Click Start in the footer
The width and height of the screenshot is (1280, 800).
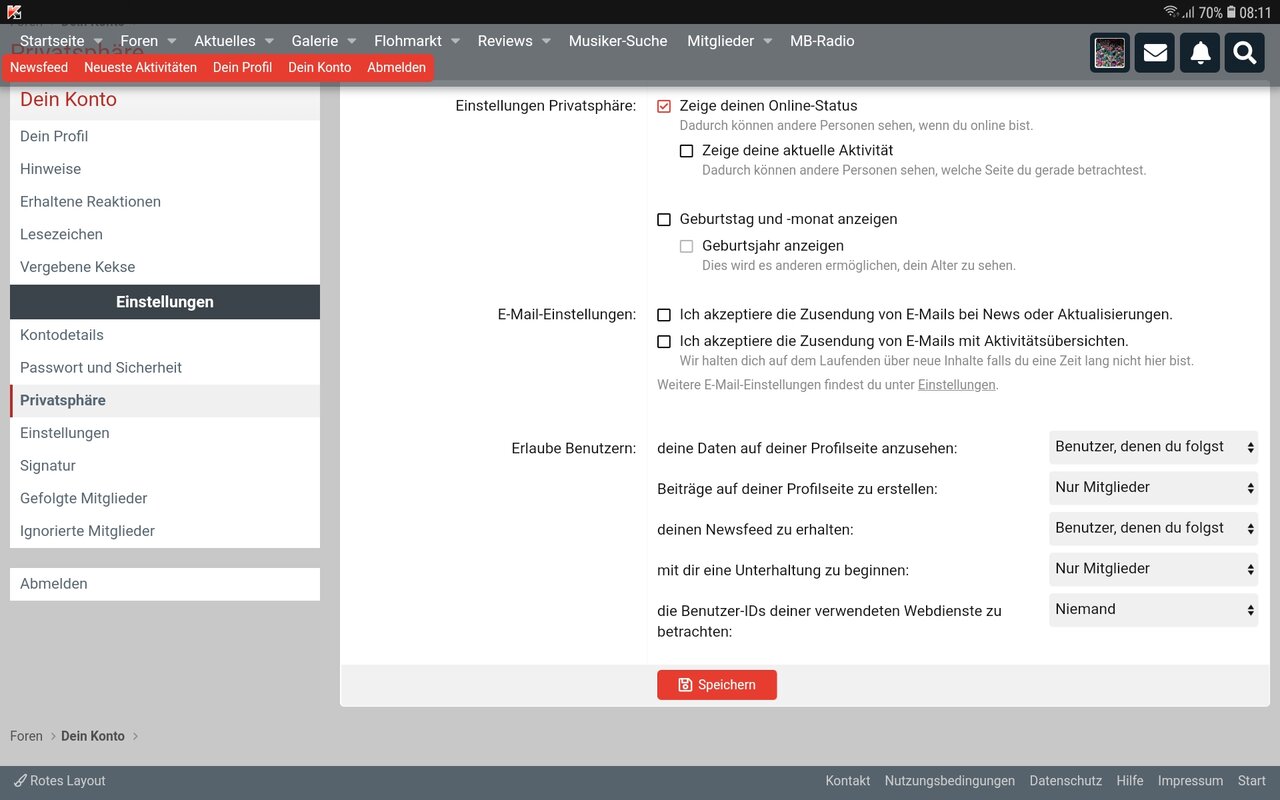[x=1252, y=781]
